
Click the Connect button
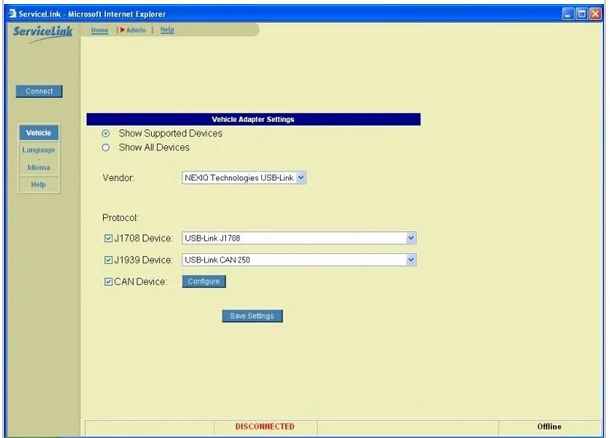pyautogui.click(x=39, y=91)
